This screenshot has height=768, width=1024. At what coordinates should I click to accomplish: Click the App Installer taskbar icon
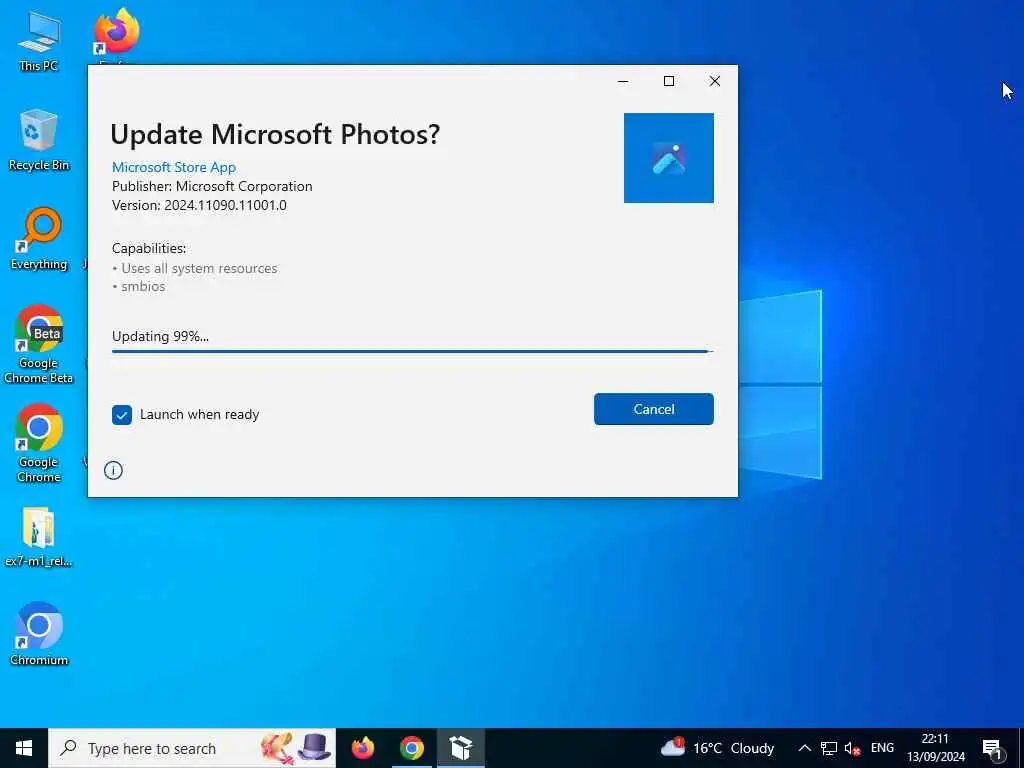coord(461,748)
